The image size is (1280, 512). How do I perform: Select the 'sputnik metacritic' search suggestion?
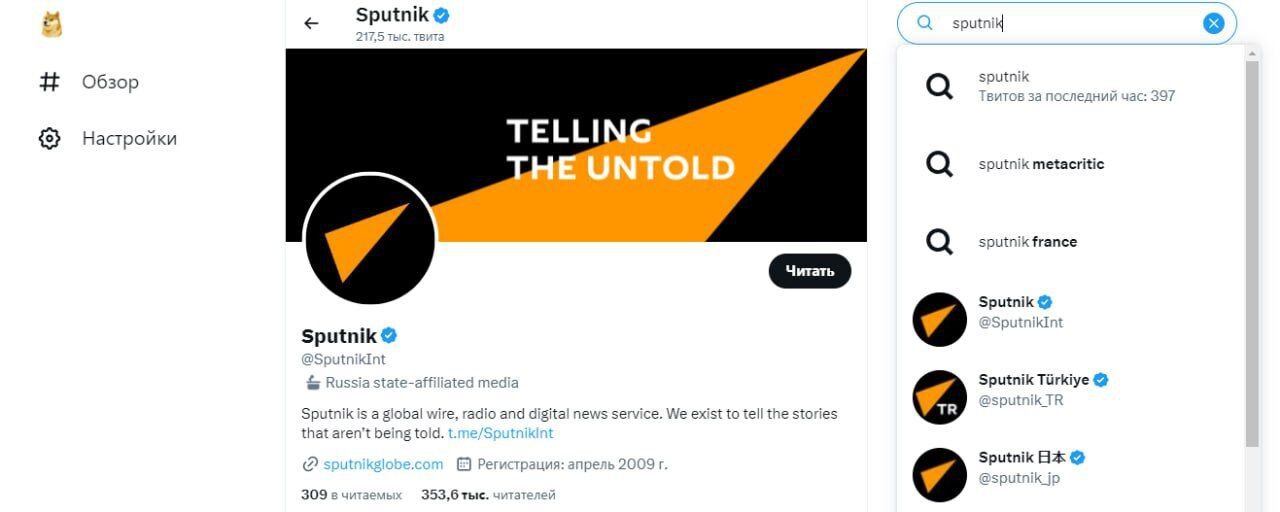point(1071,164)
